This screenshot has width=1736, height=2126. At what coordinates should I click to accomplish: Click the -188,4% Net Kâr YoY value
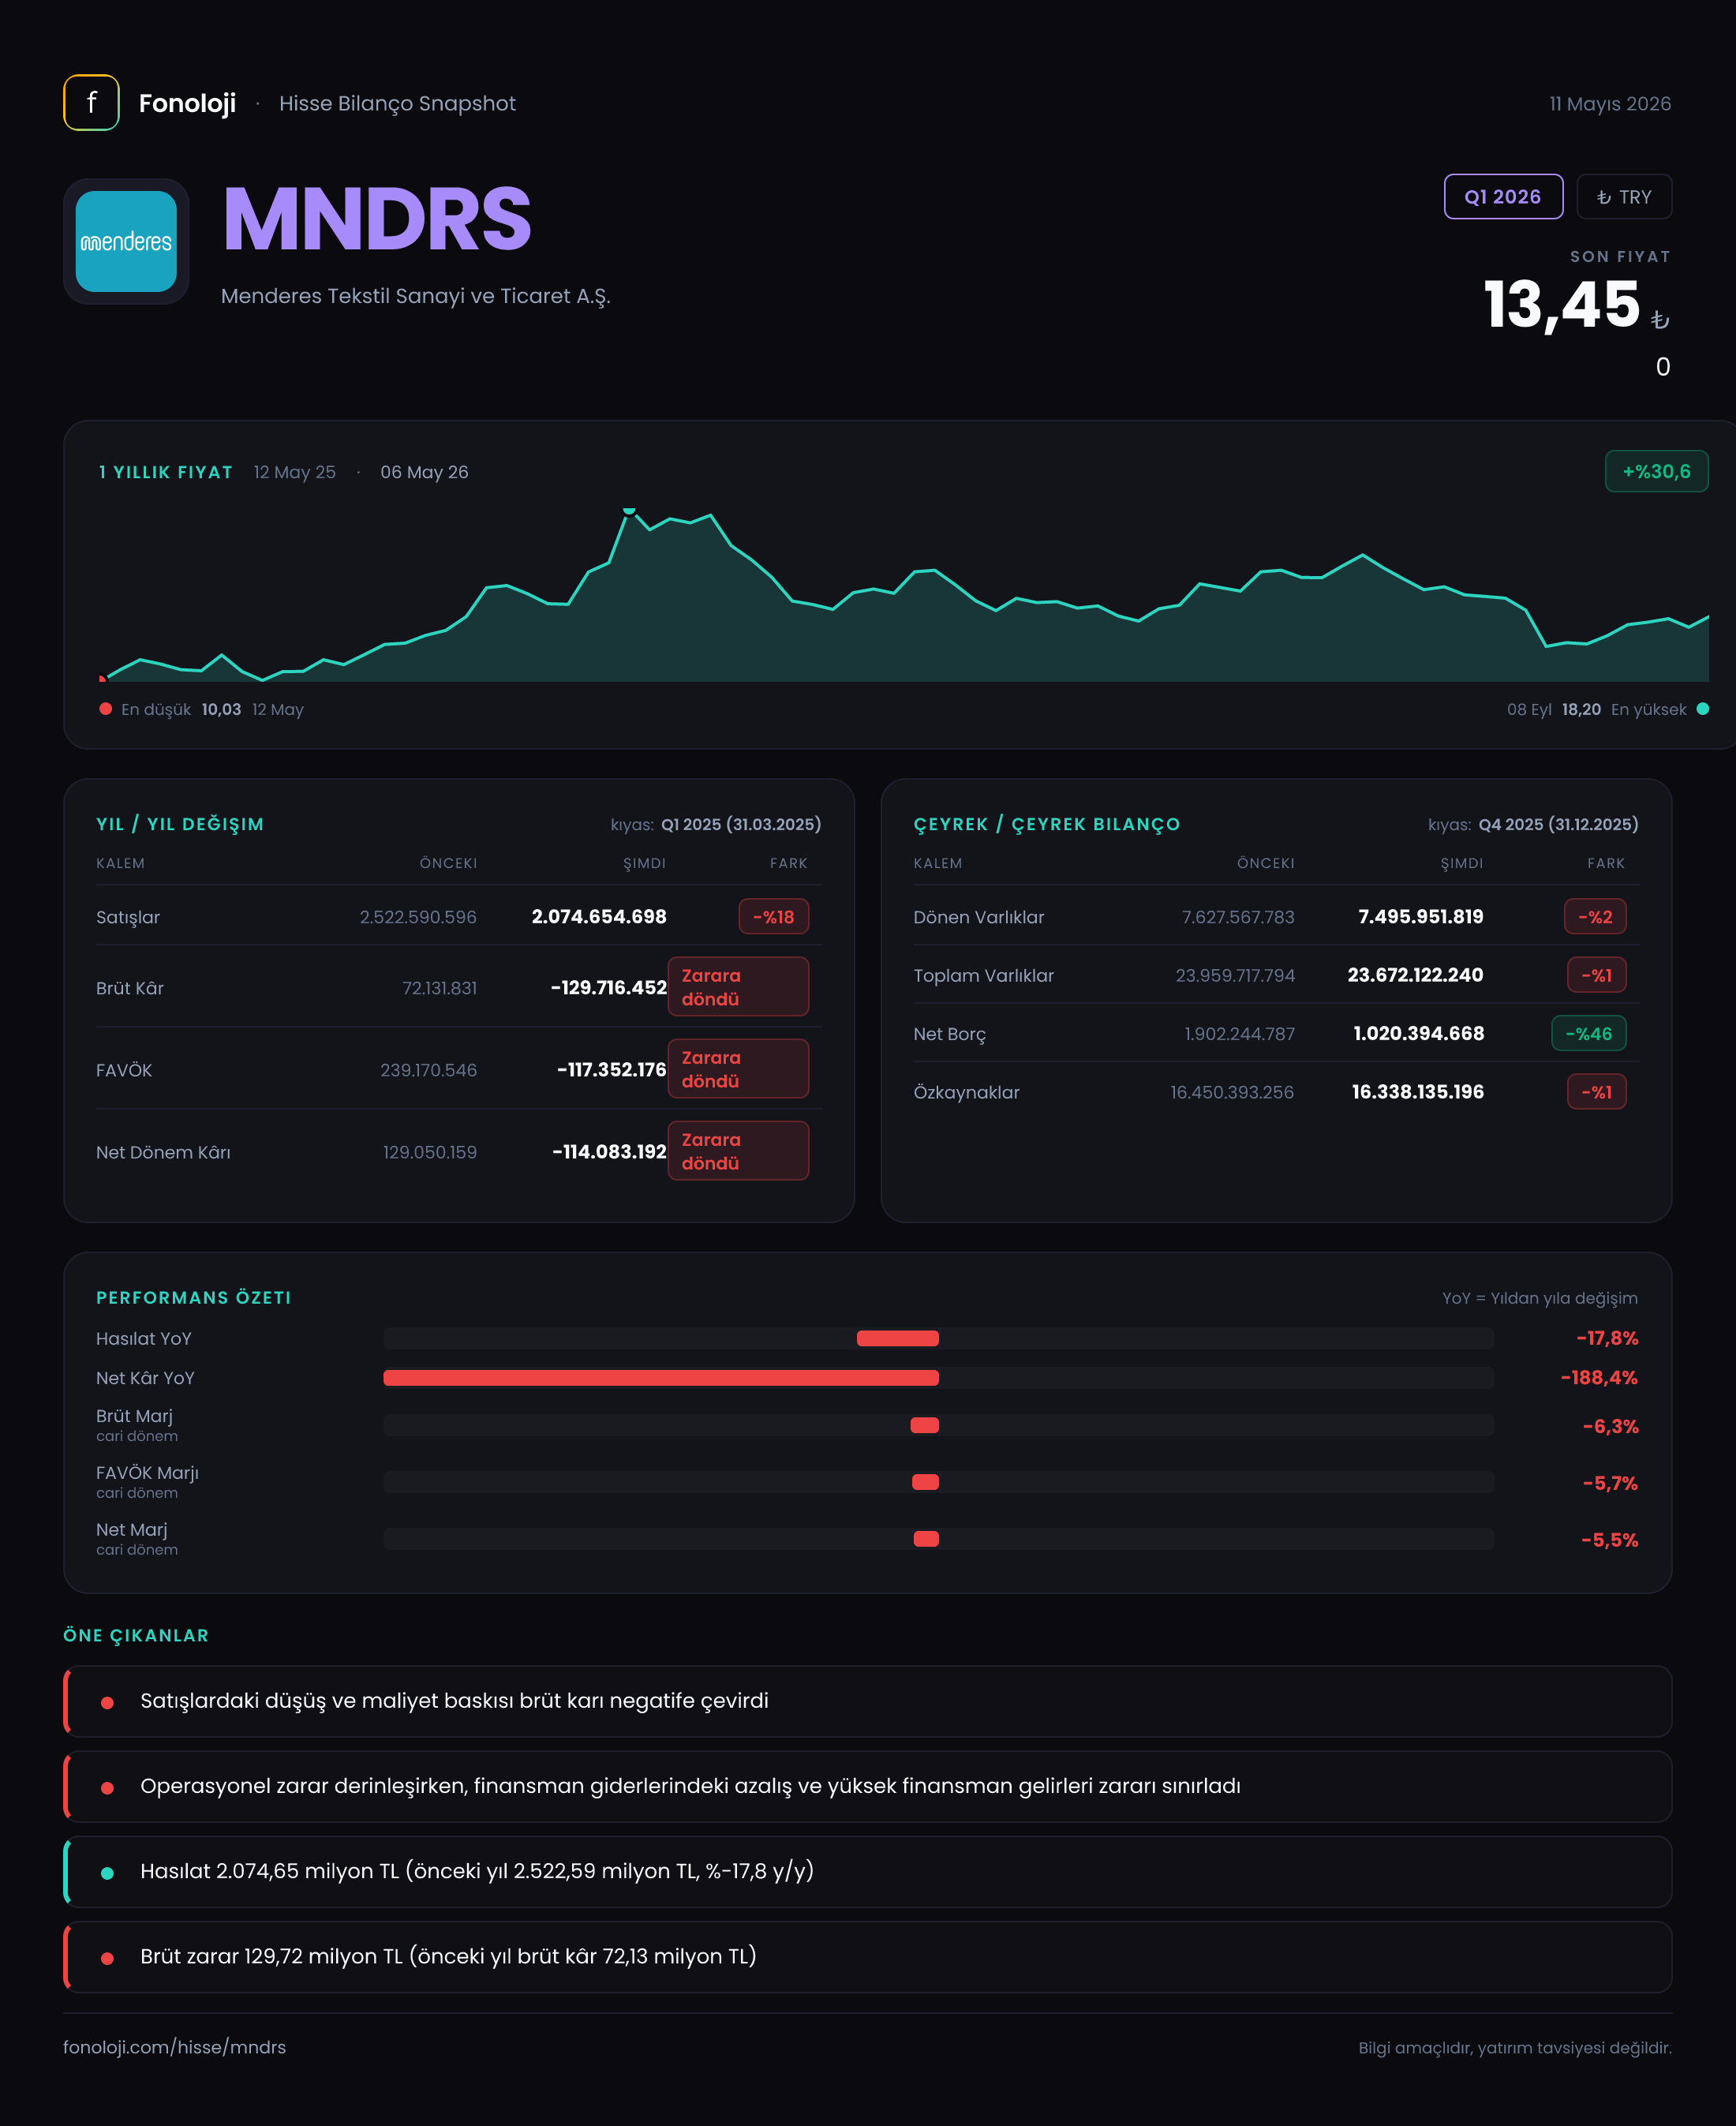1599,1378
